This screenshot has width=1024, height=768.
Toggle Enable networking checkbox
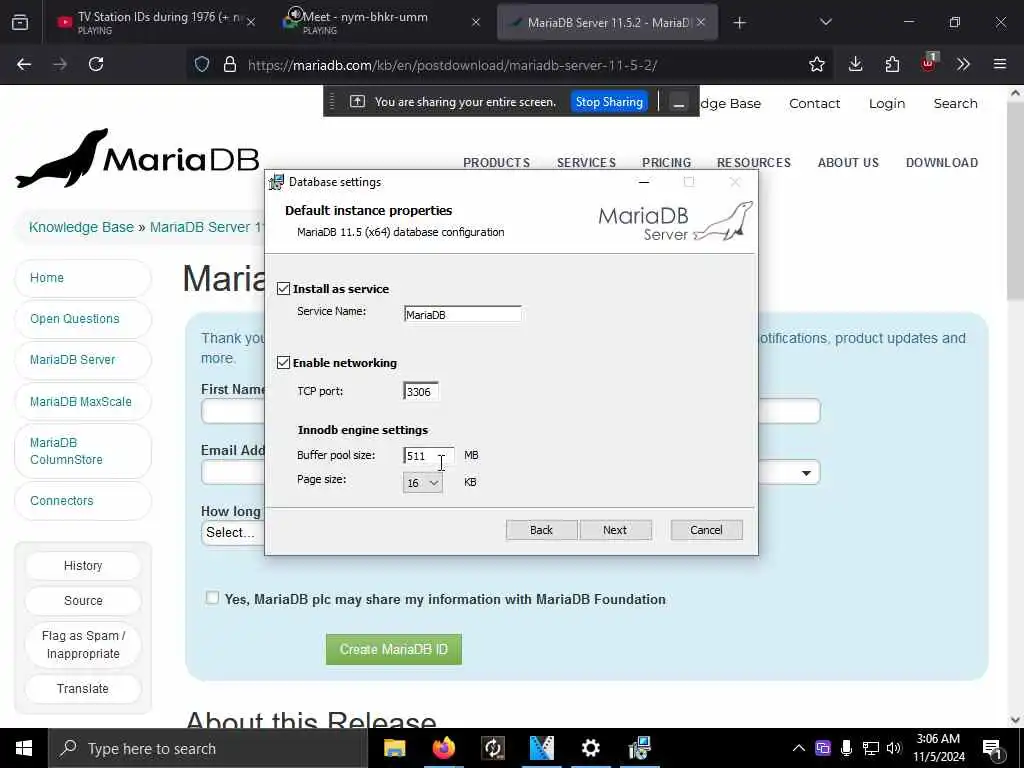[283, 362]
